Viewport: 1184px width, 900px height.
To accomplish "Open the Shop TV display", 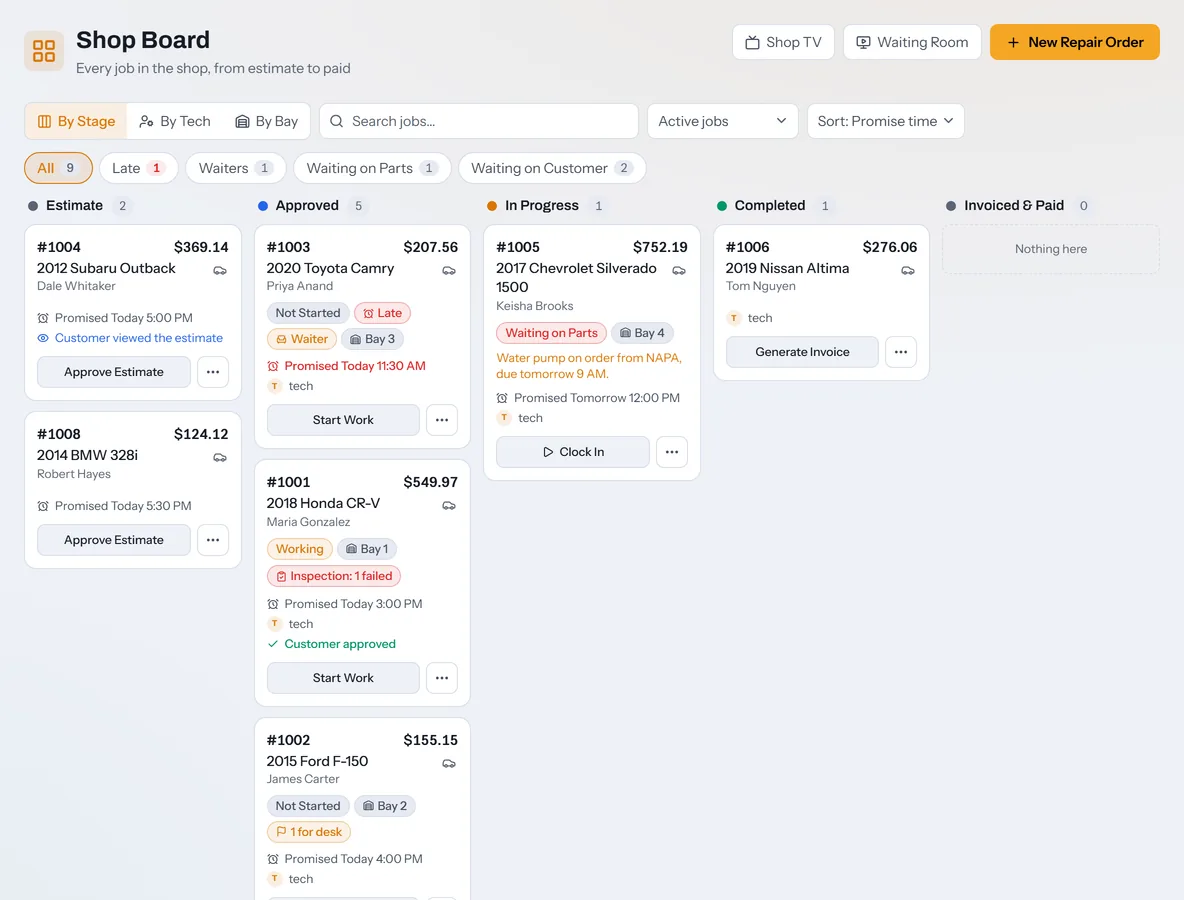I will [x=783, y=42].
